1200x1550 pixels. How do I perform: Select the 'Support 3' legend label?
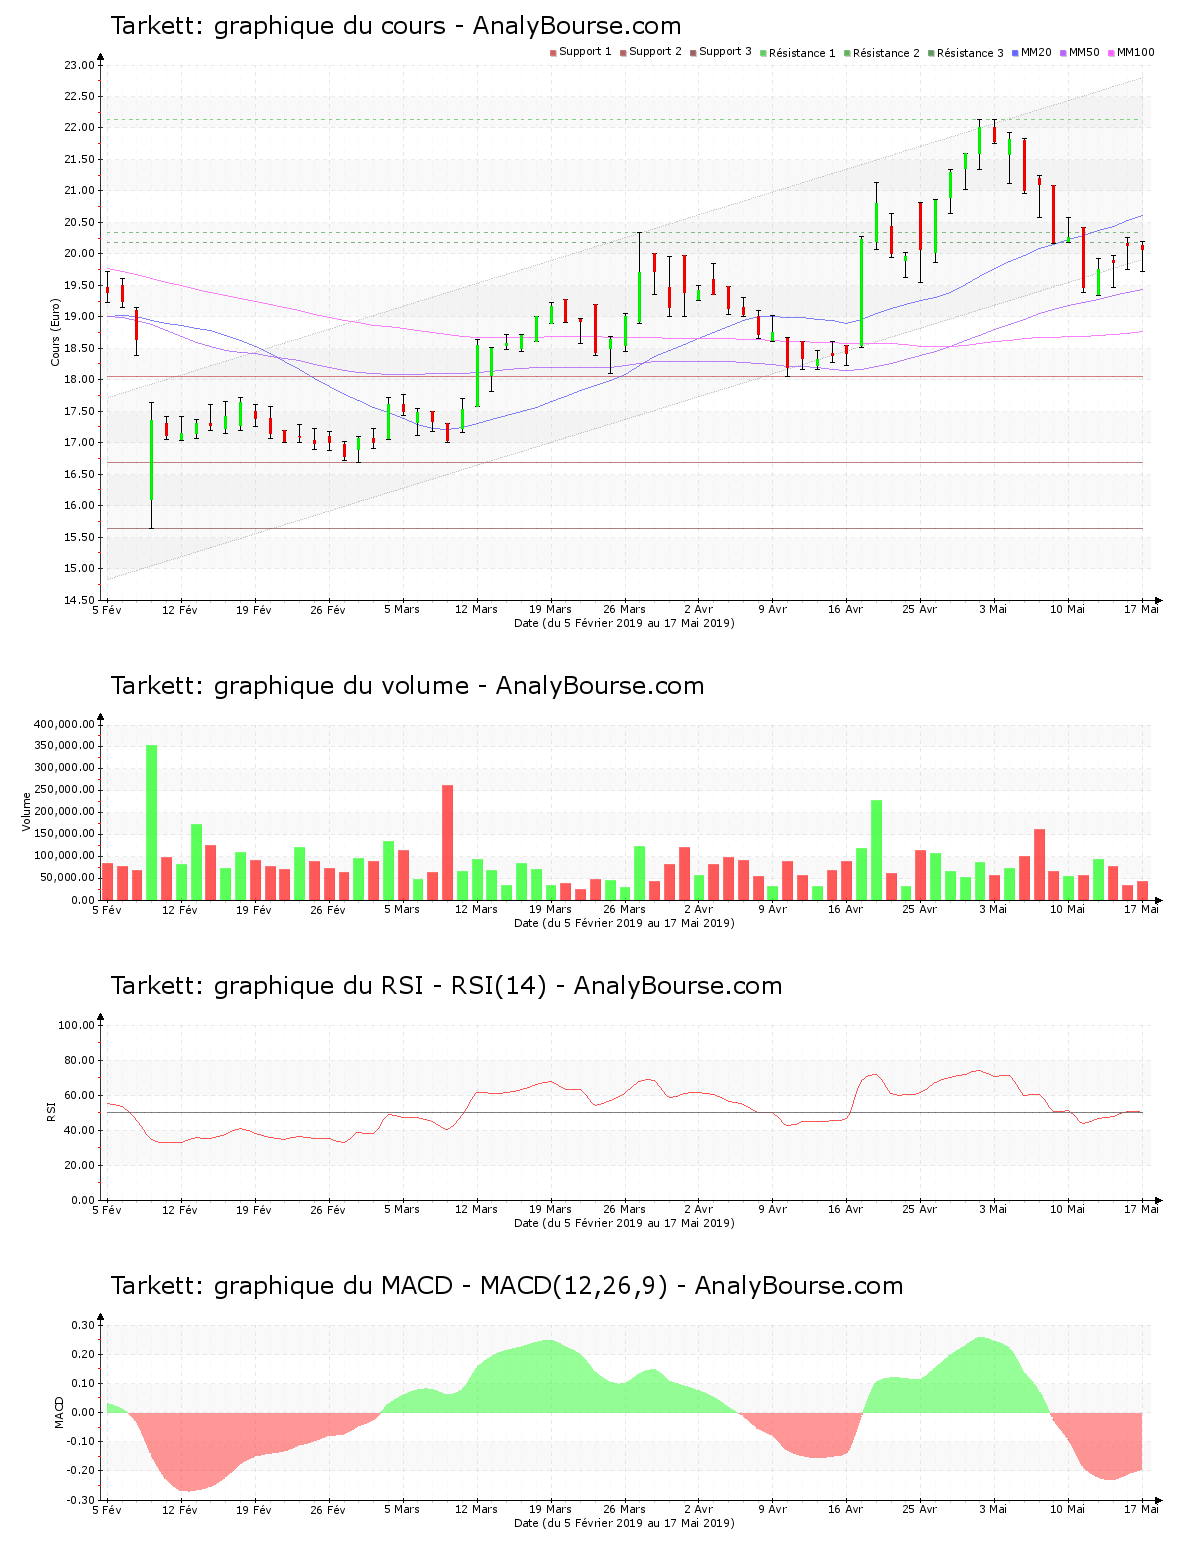(x=725, y=52)
